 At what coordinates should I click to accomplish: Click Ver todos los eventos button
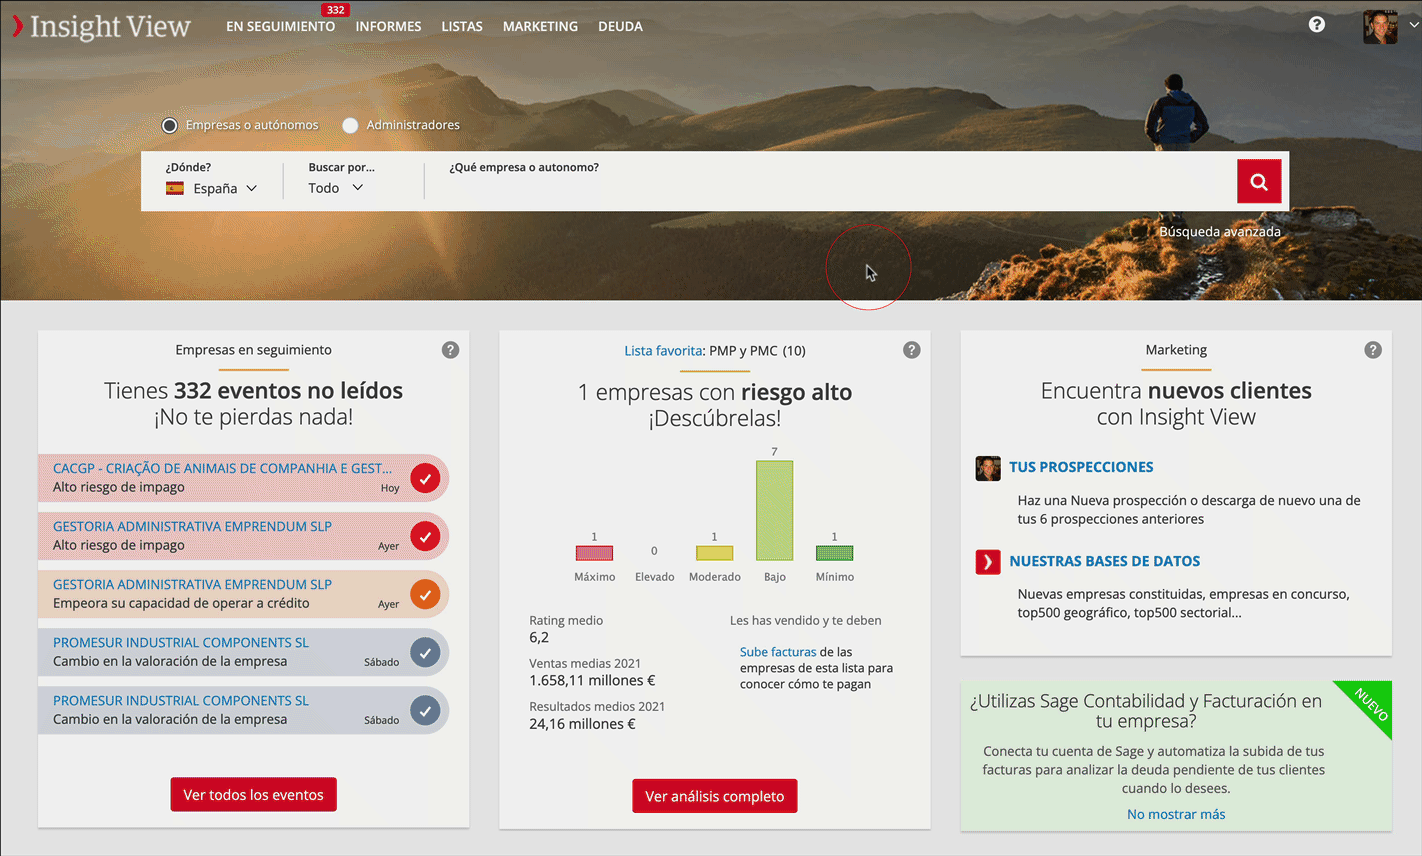254,795
